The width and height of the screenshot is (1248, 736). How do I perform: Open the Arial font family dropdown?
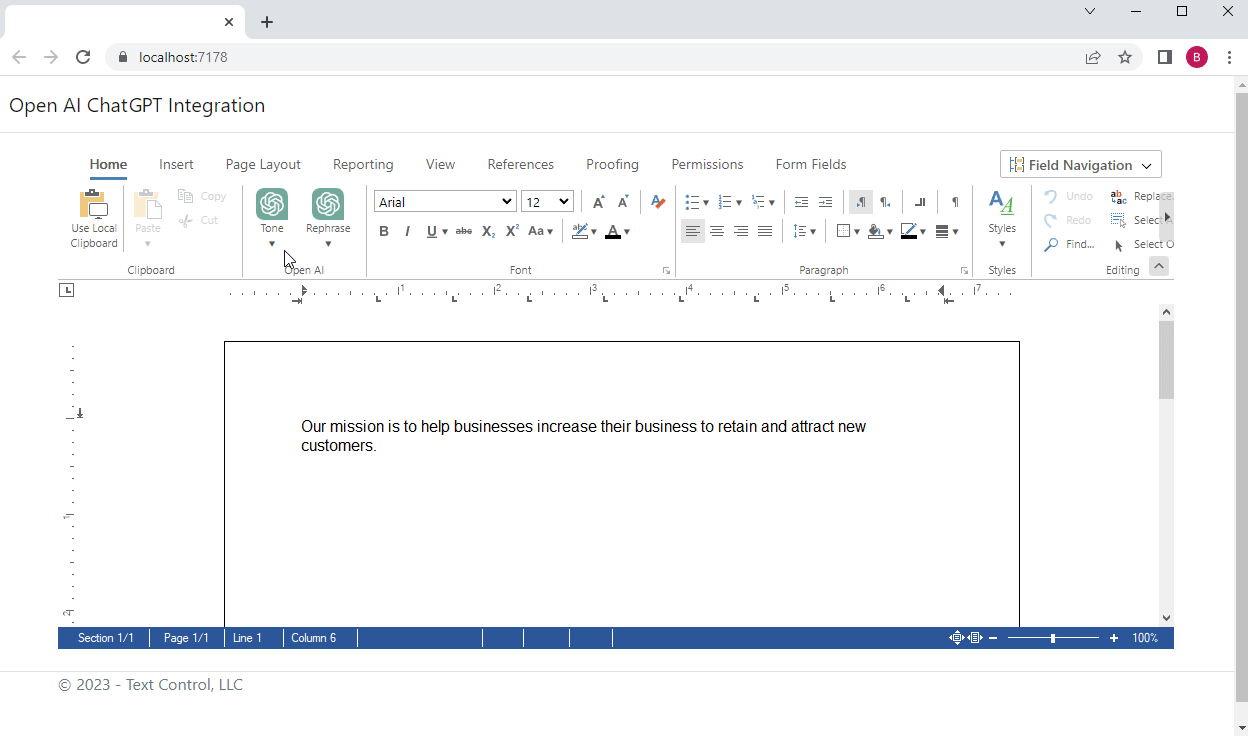445,201
